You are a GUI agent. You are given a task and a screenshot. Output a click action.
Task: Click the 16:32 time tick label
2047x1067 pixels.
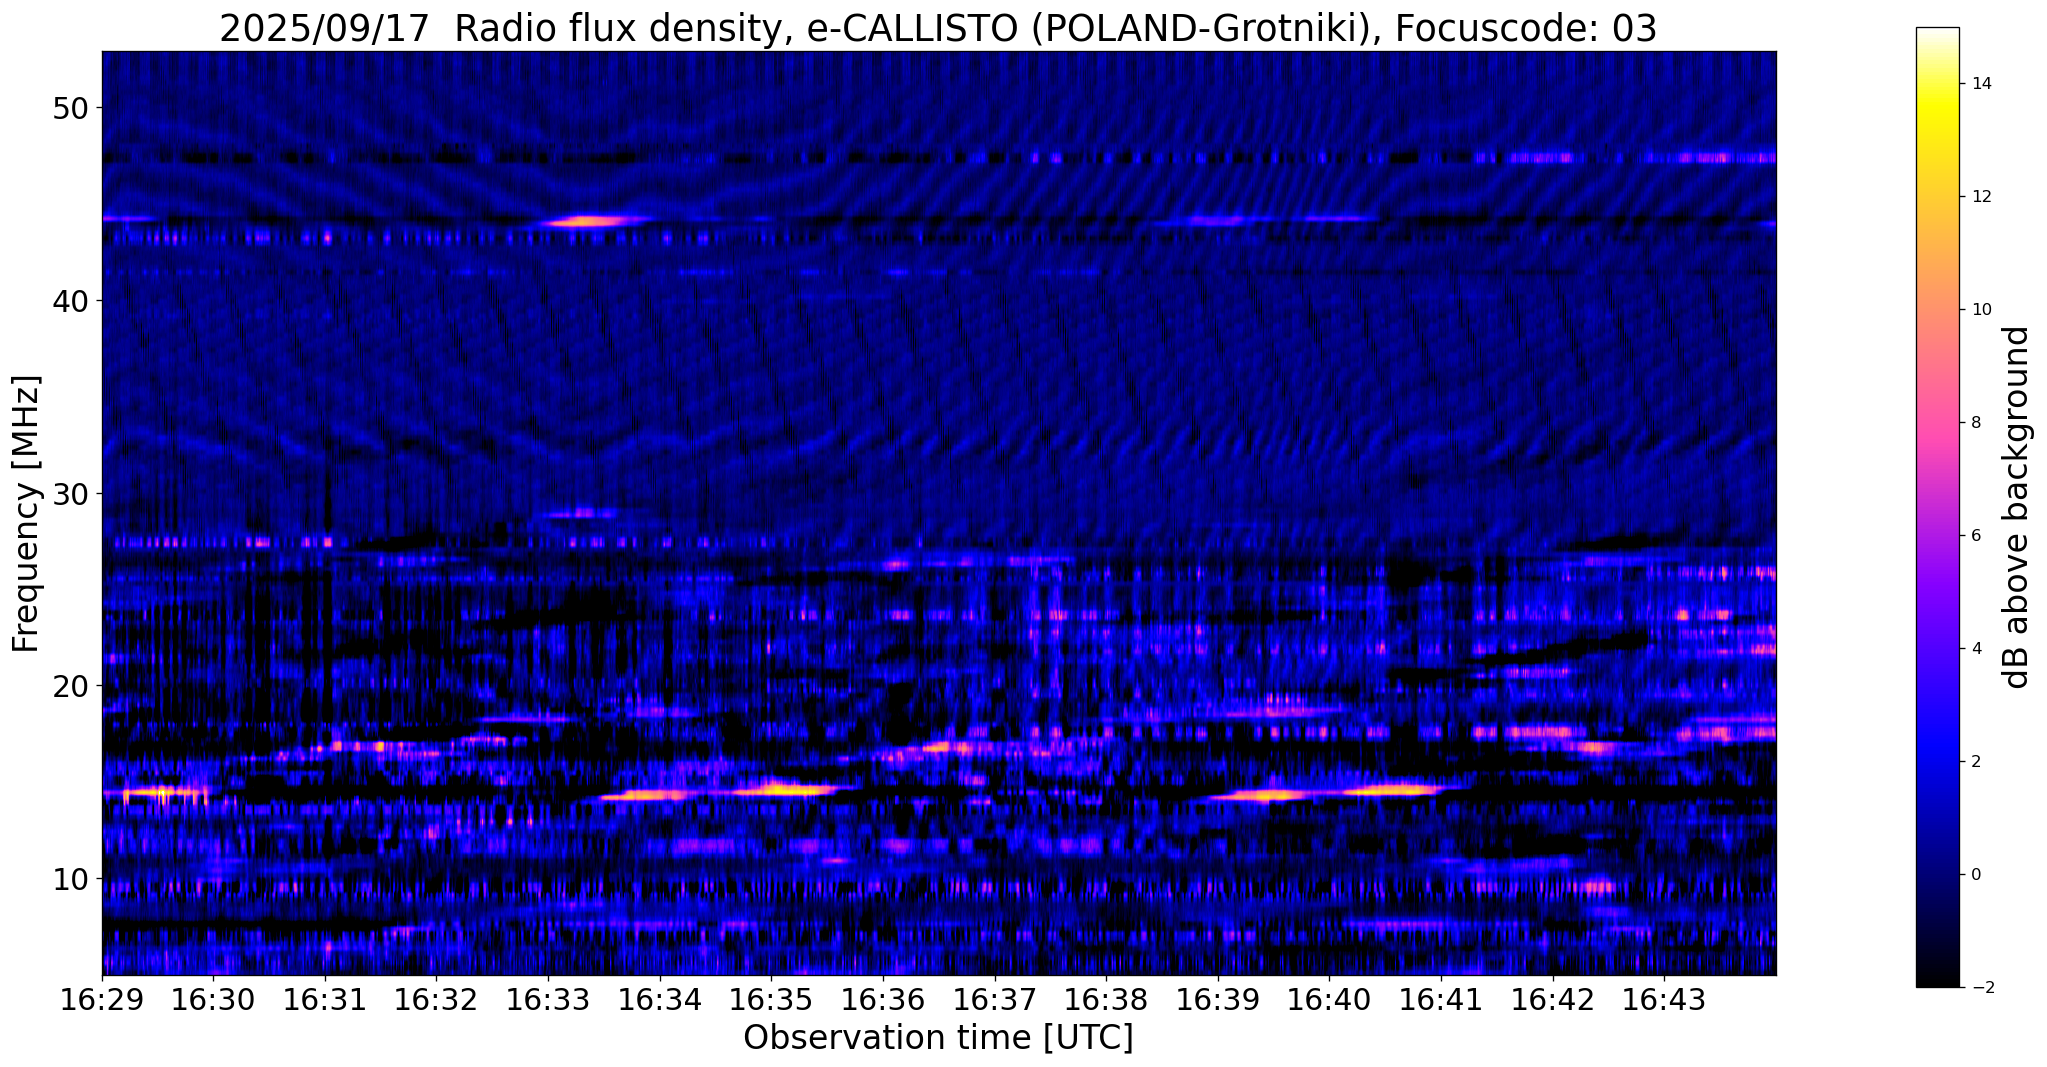coord(436,1000)
